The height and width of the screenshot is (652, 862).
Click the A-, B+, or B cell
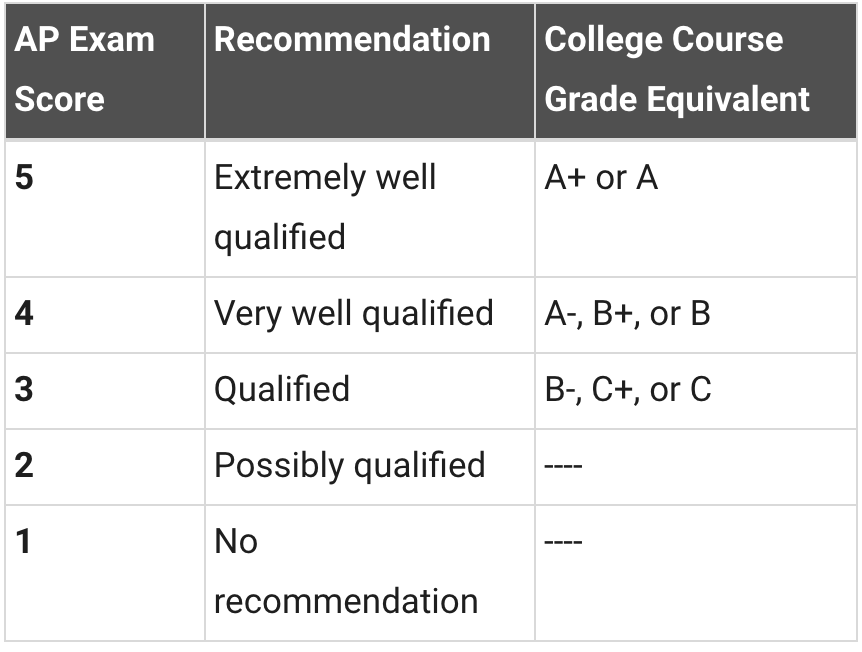696,315
